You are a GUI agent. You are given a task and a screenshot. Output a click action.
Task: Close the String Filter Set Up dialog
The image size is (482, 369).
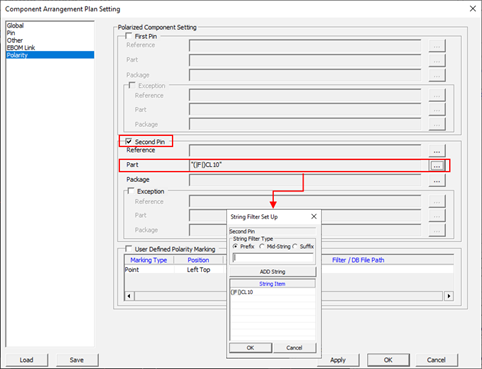point(314,217)
